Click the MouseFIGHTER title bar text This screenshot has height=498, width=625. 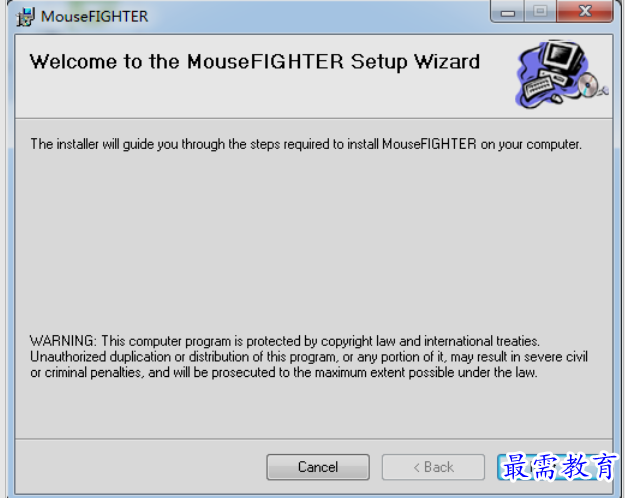point(94,17)
